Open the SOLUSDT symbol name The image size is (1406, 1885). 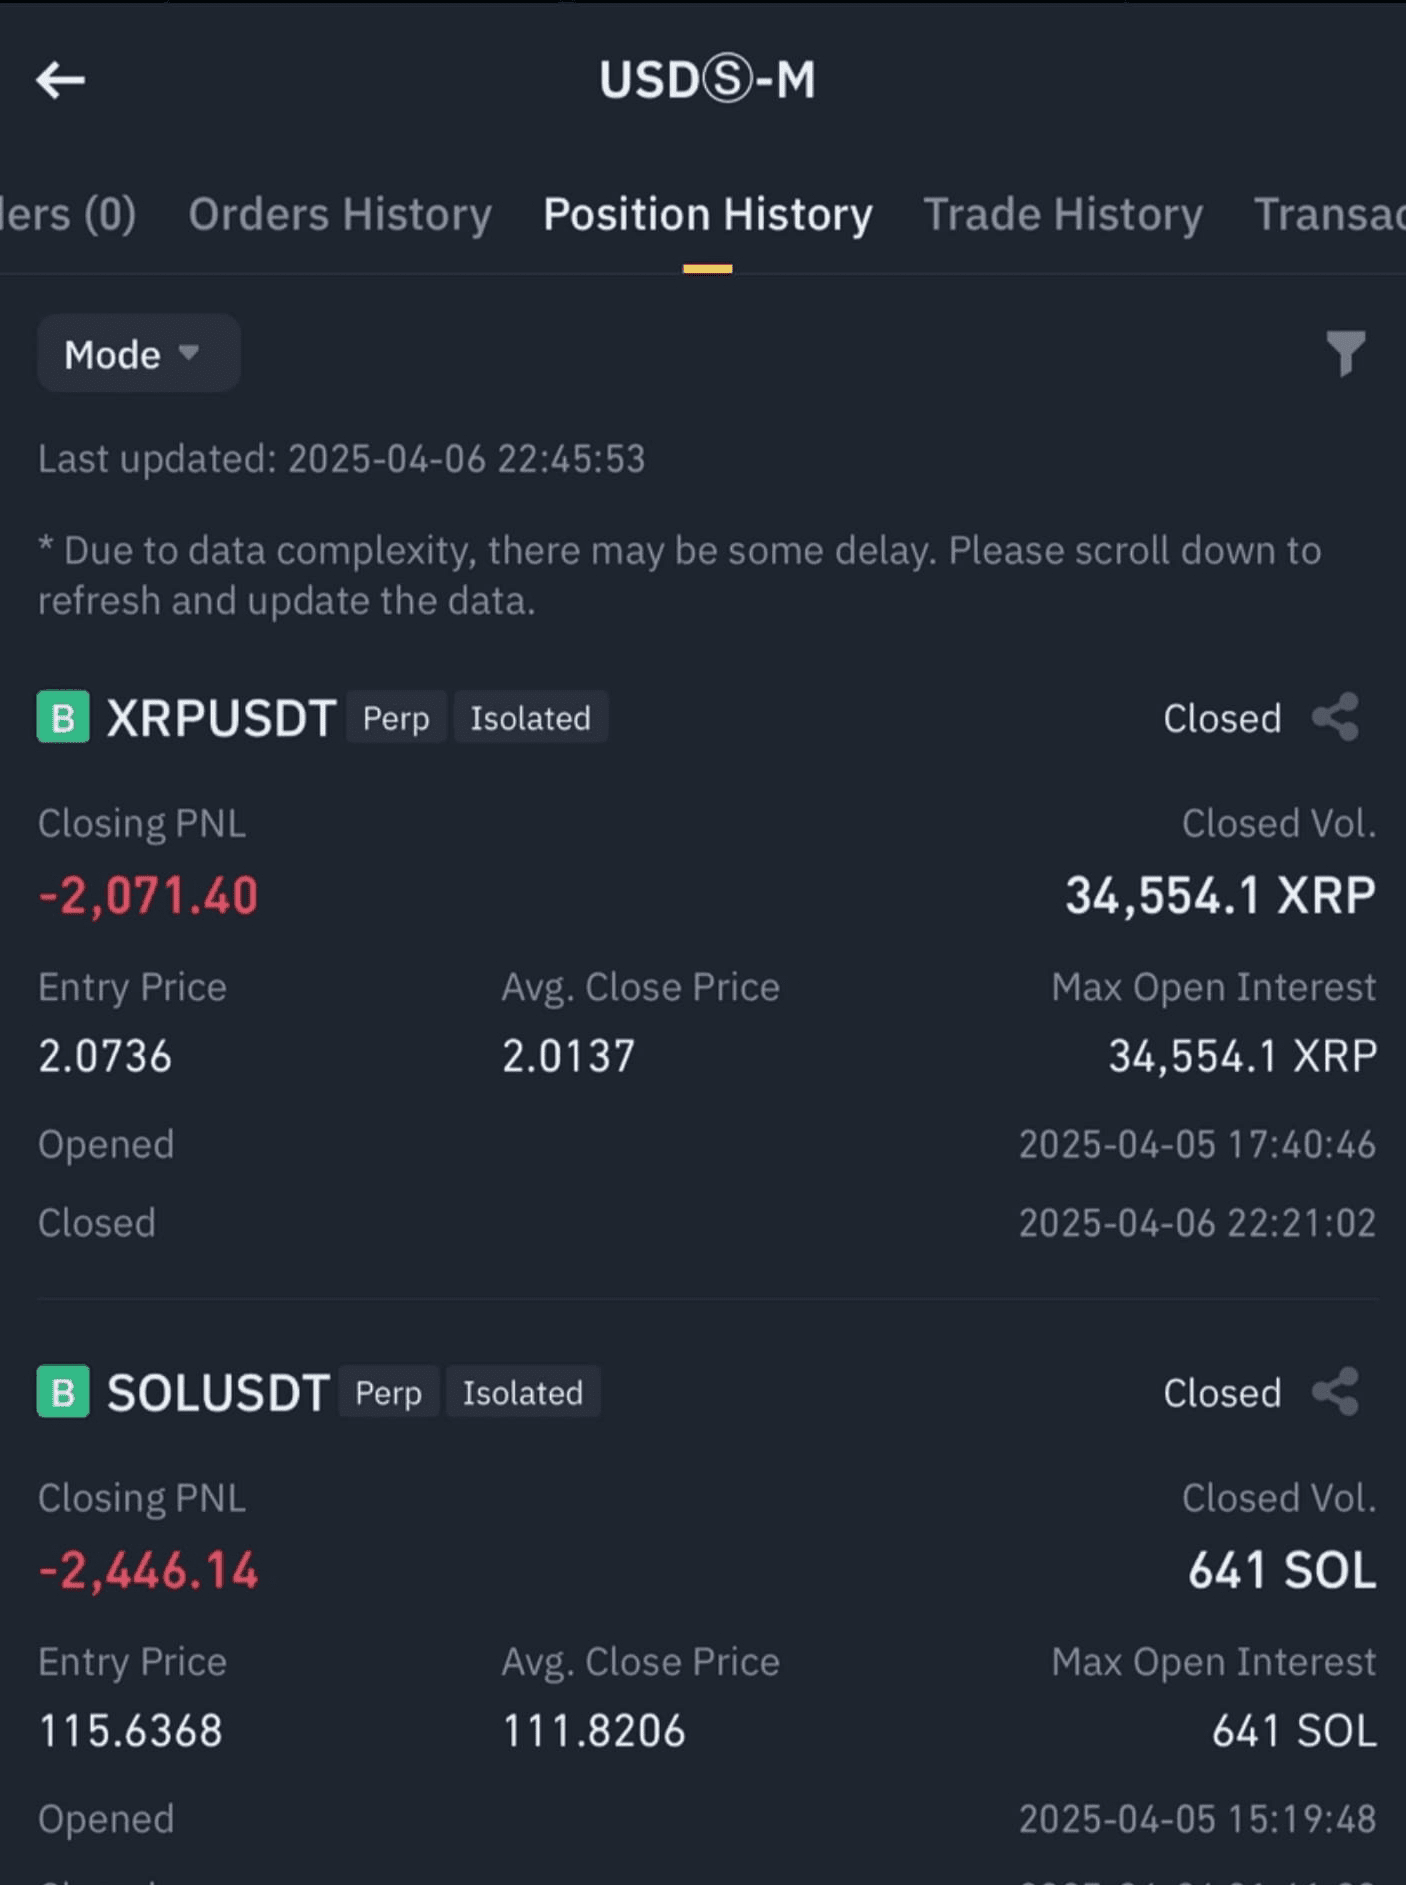tap(218, 1393)
